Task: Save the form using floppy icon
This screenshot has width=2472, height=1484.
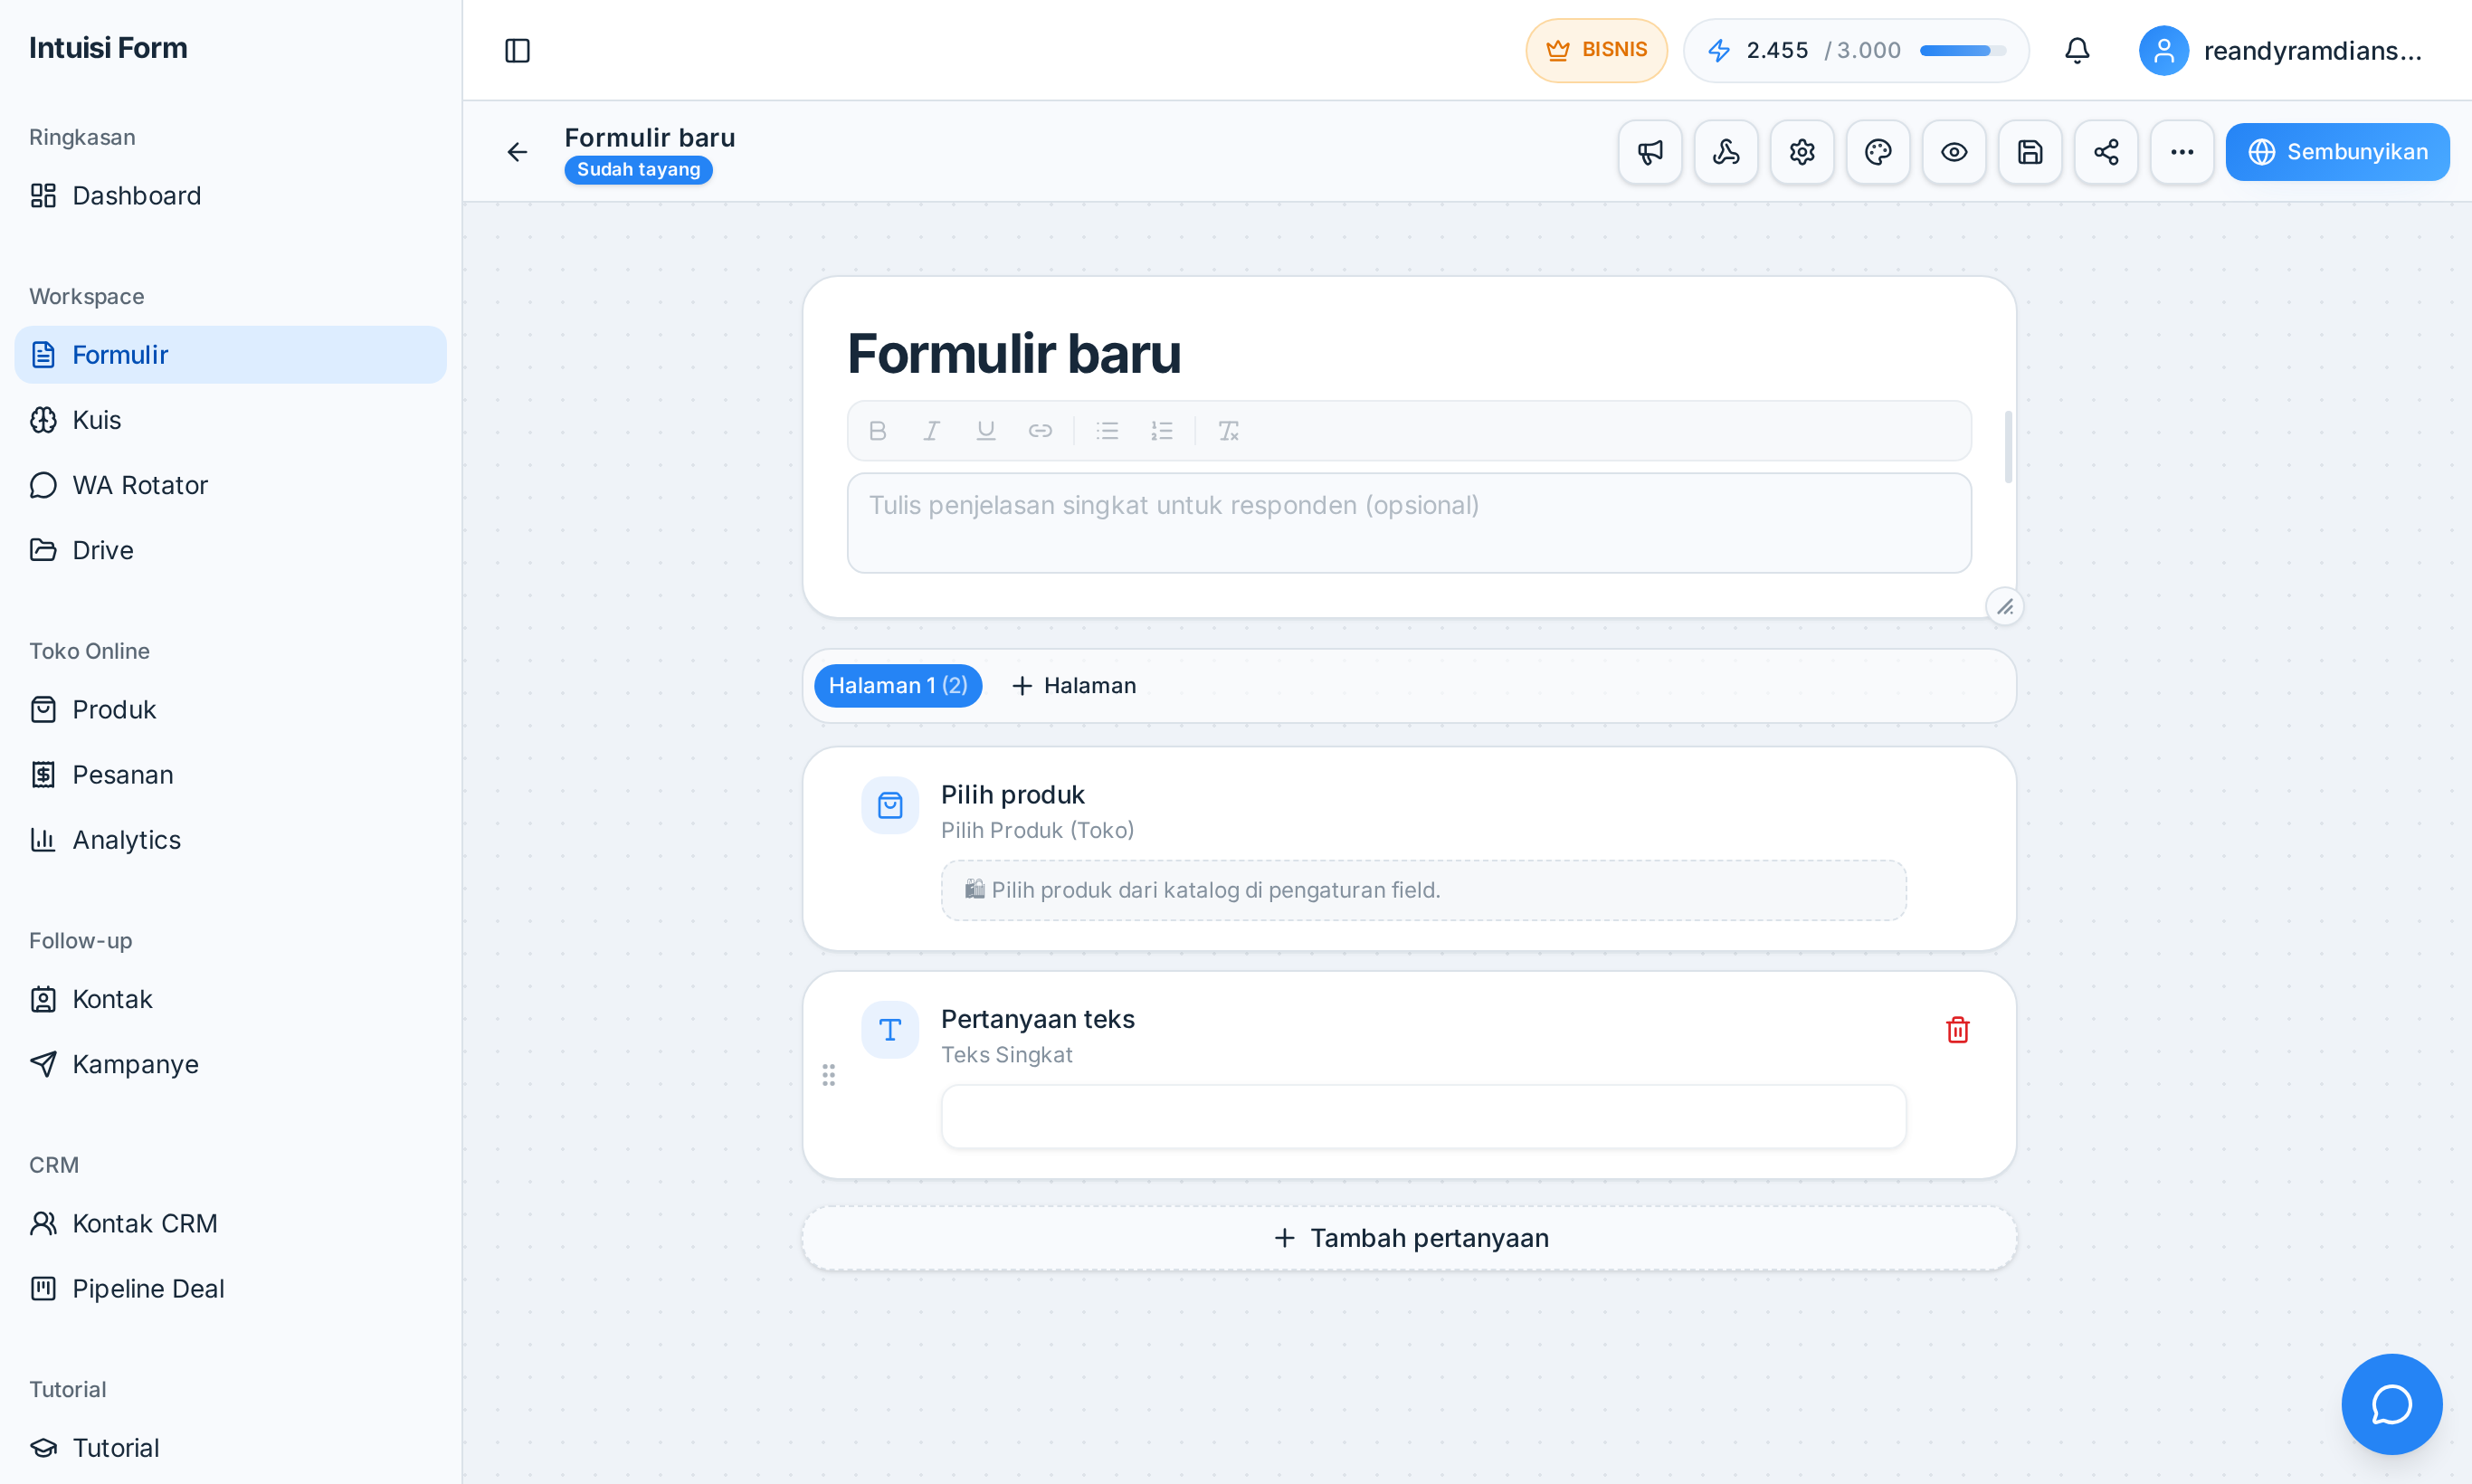Action: 2030,152
